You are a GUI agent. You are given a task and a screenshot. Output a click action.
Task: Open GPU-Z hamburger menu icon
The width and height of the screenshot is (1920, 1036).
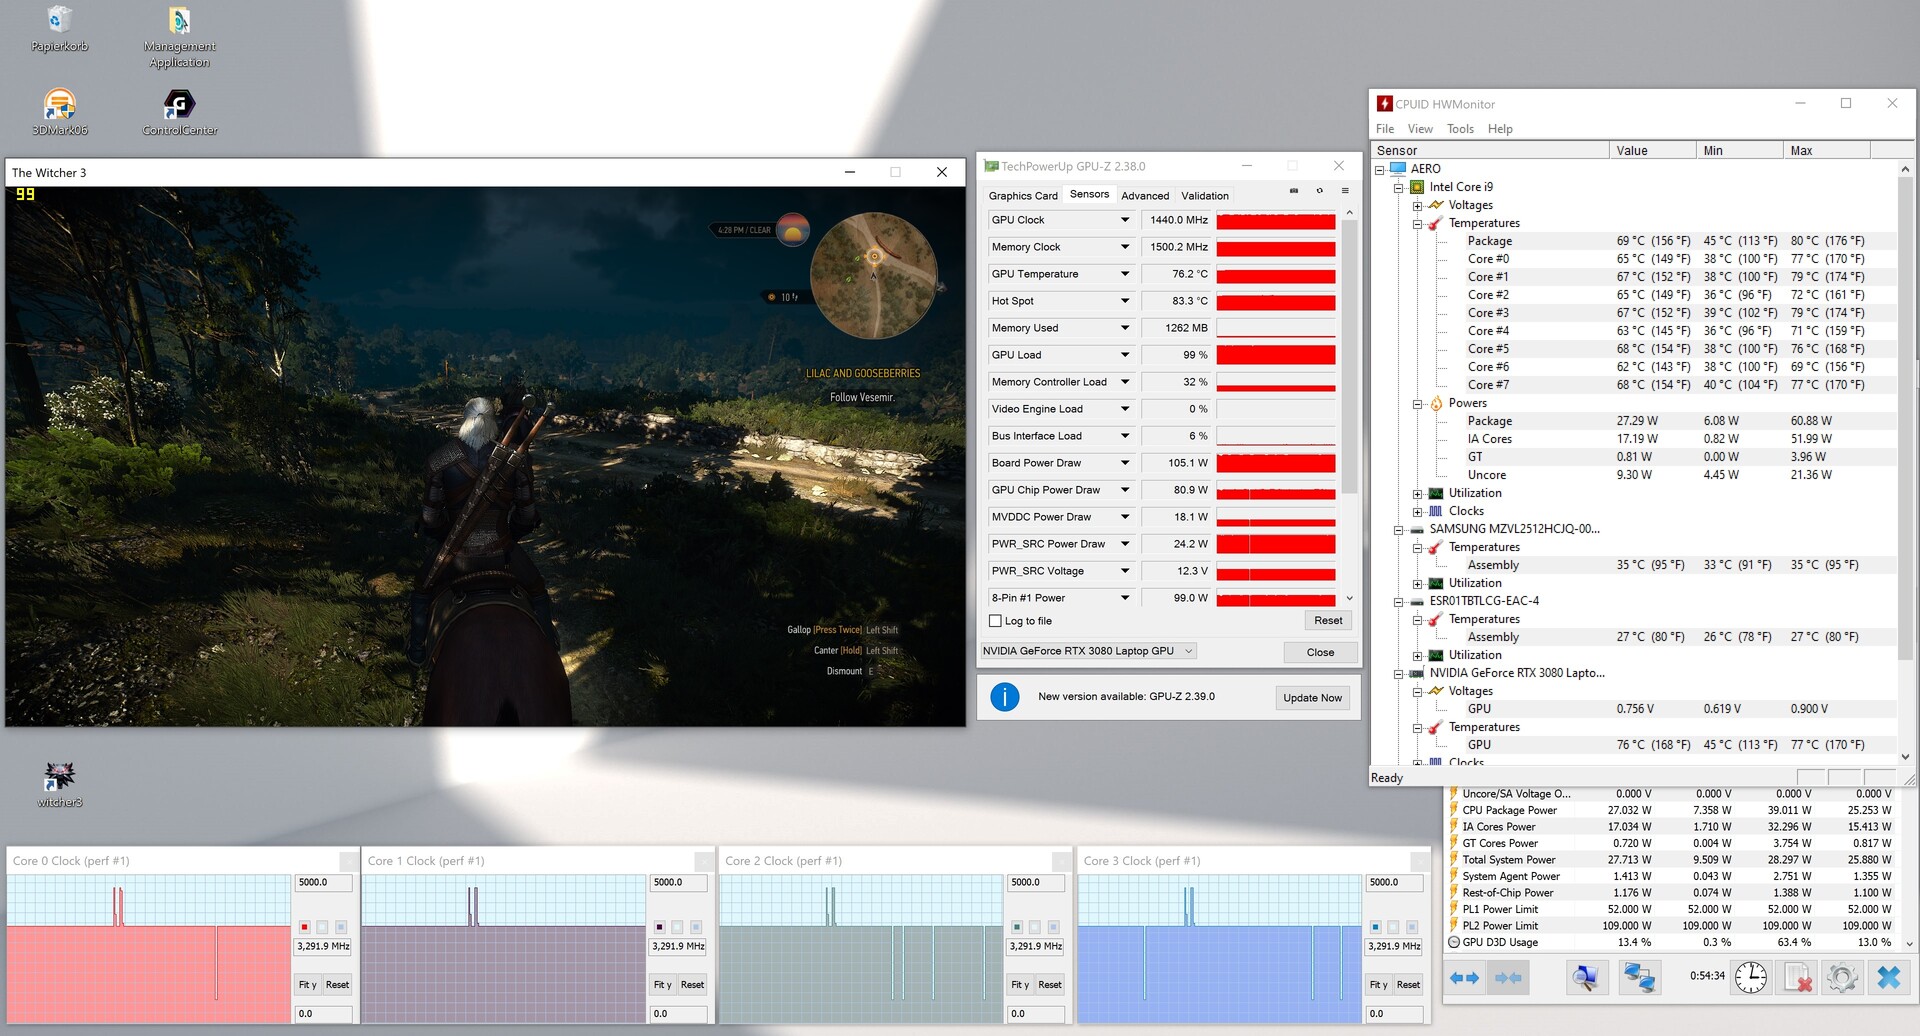[1345, 191]
